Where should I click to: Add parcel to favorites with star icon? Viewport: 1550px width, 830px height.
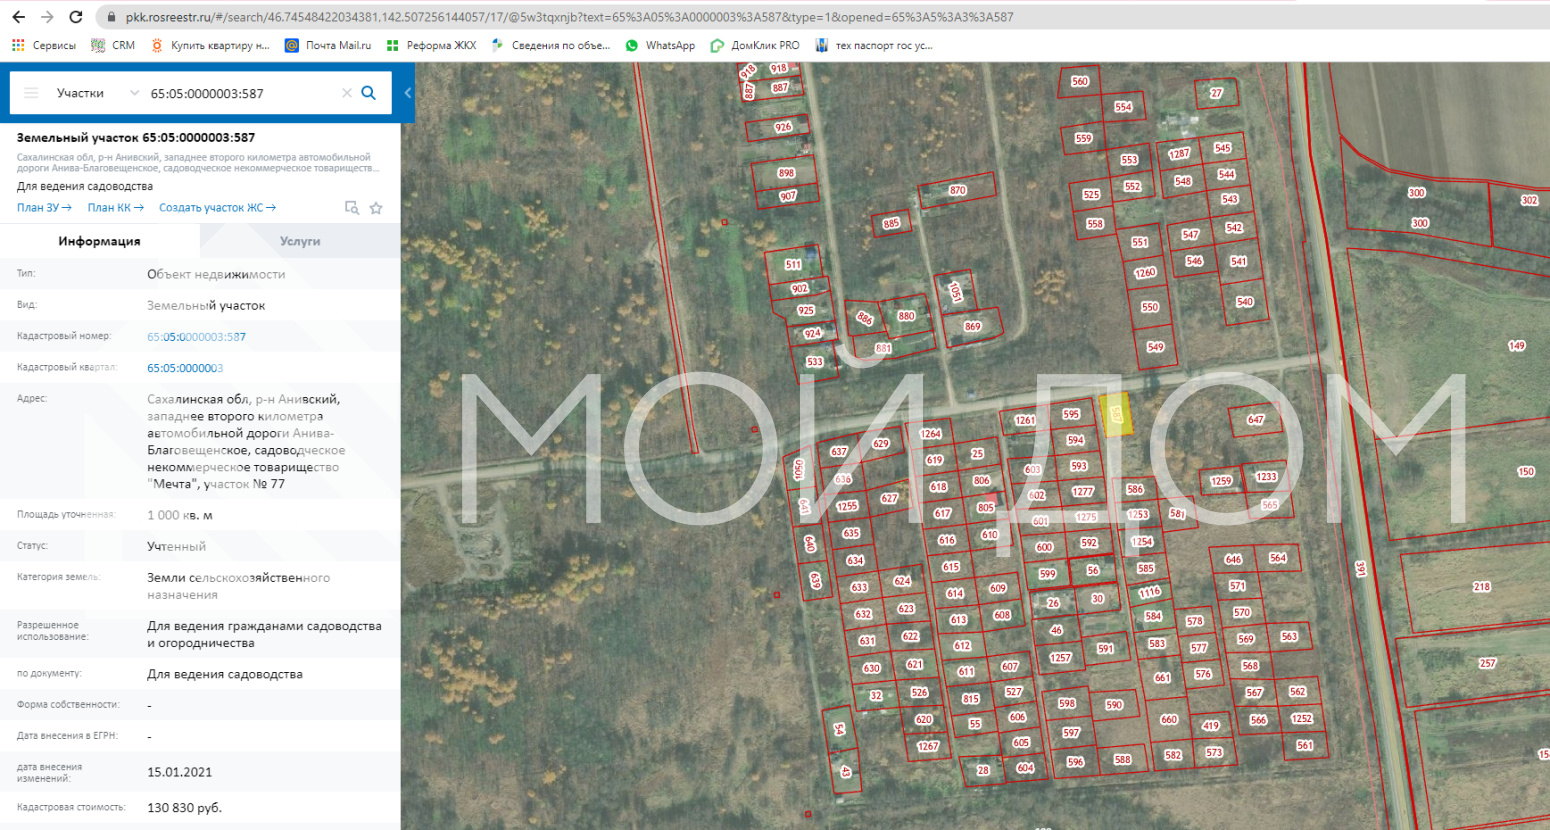coord(376,208)
